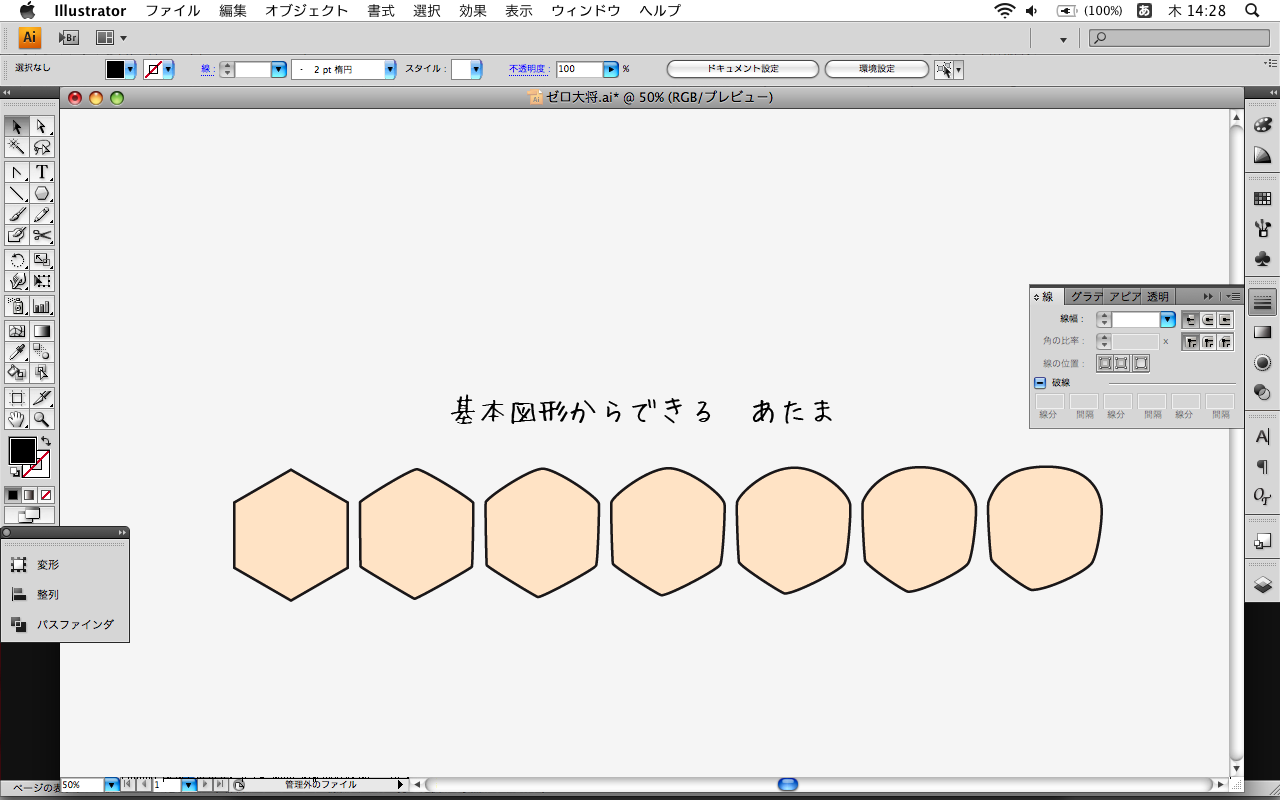The height and width of the screenshot is (800, 1280).
Task: Click the black fill color box in toolbox
Action: (22, 451)
